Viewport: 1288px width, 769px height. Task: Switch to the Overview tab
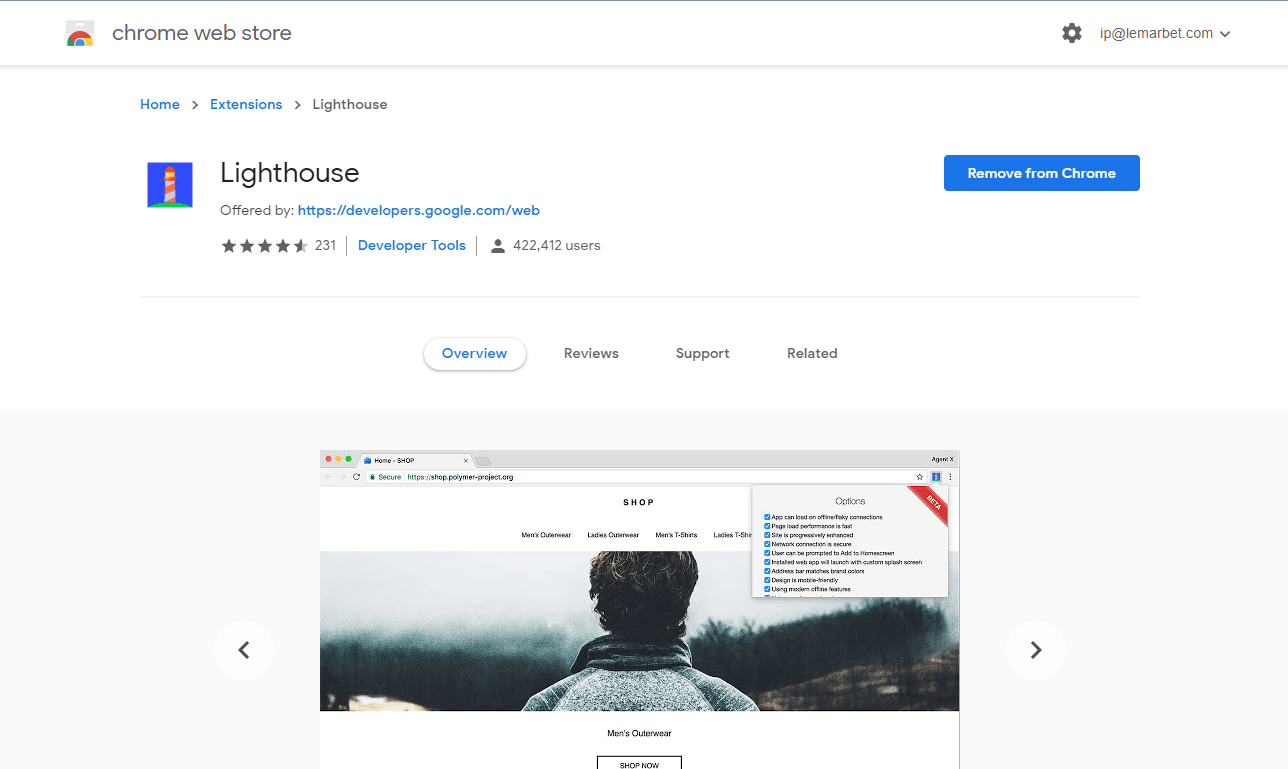[475, 353]
